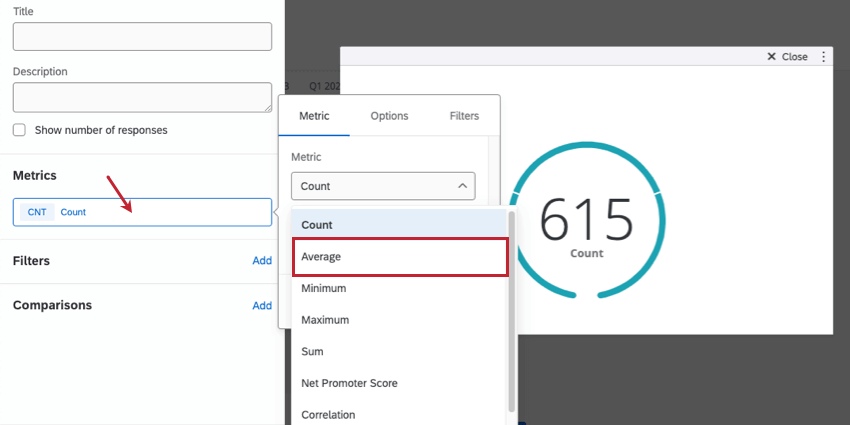This screenshot has width=850, height=425.
Task: Click Add link next to Filters
Action: pyautogui.click(x=261, y=261)
